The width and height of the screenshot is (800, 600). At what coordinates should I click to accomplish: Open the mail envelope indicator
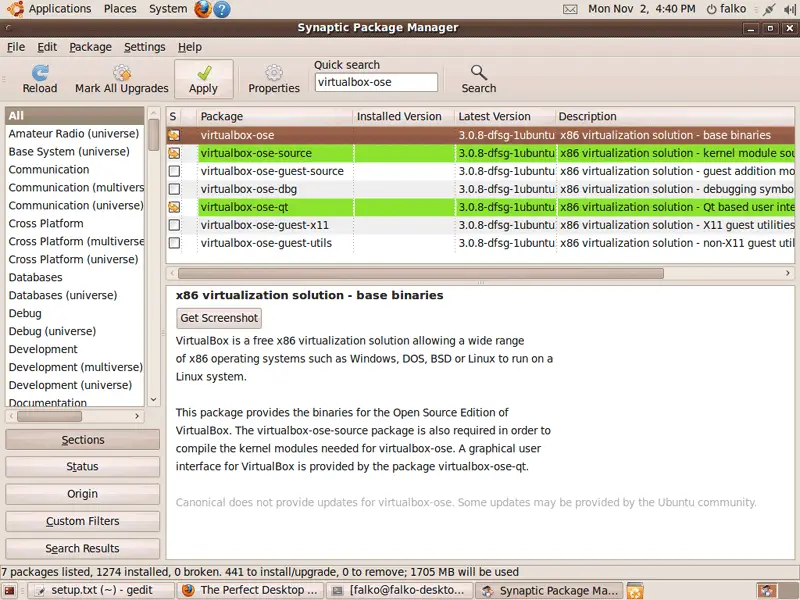(570, 9)
